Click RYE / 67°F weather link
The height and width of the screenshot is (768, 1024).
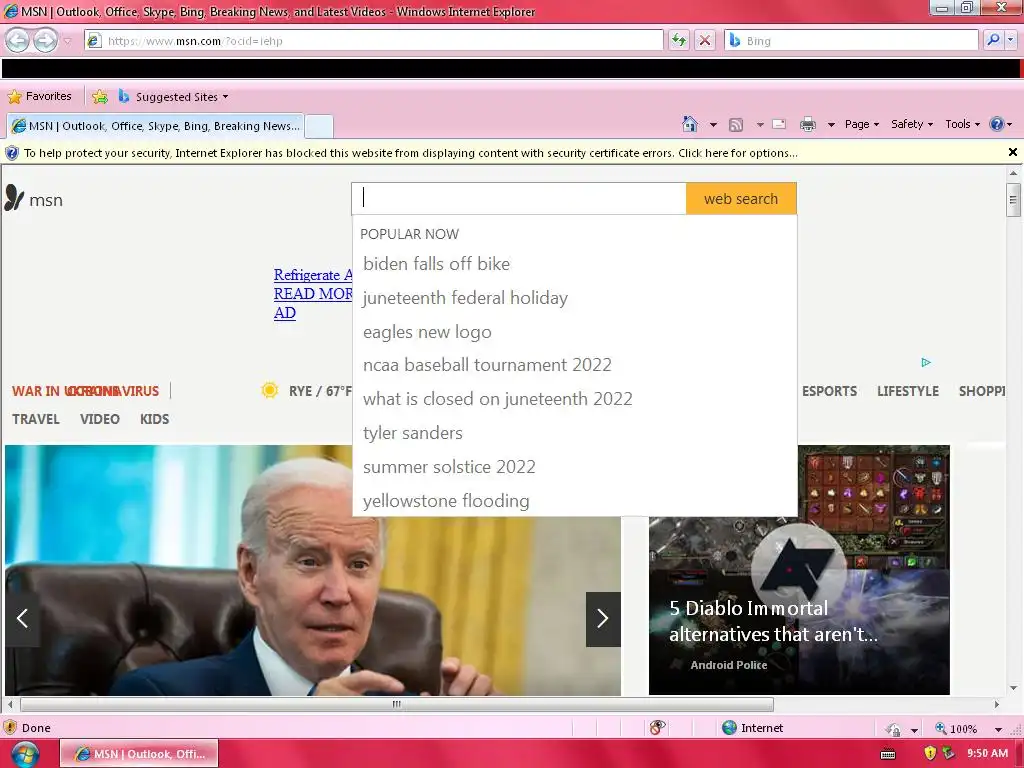320,391
